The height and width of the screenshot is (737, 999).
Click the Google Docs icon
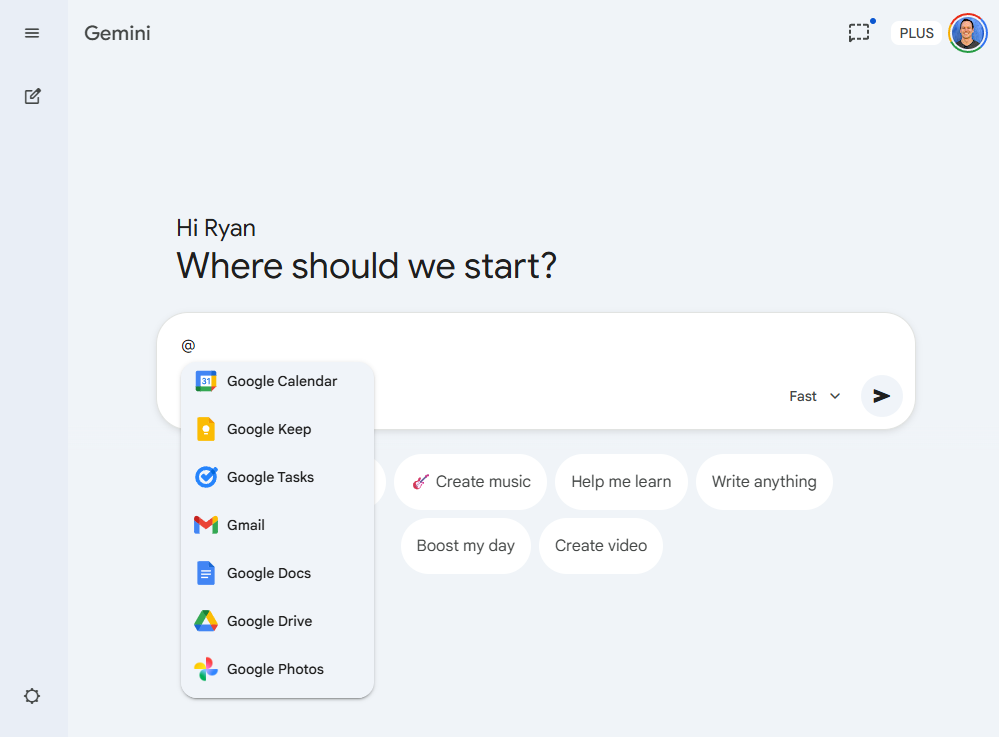206,573
